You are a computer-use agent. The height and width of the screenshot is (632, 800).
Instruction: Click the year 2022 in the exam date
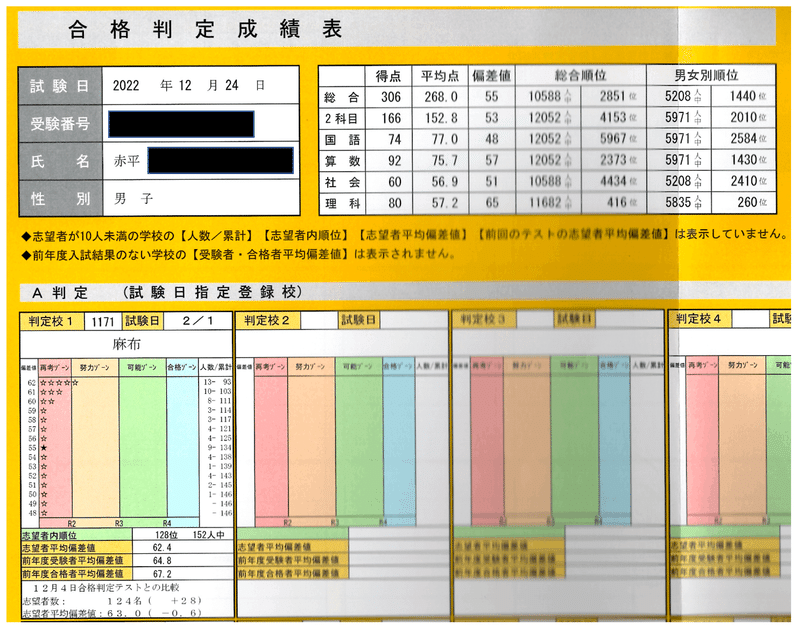pos(126,85)
